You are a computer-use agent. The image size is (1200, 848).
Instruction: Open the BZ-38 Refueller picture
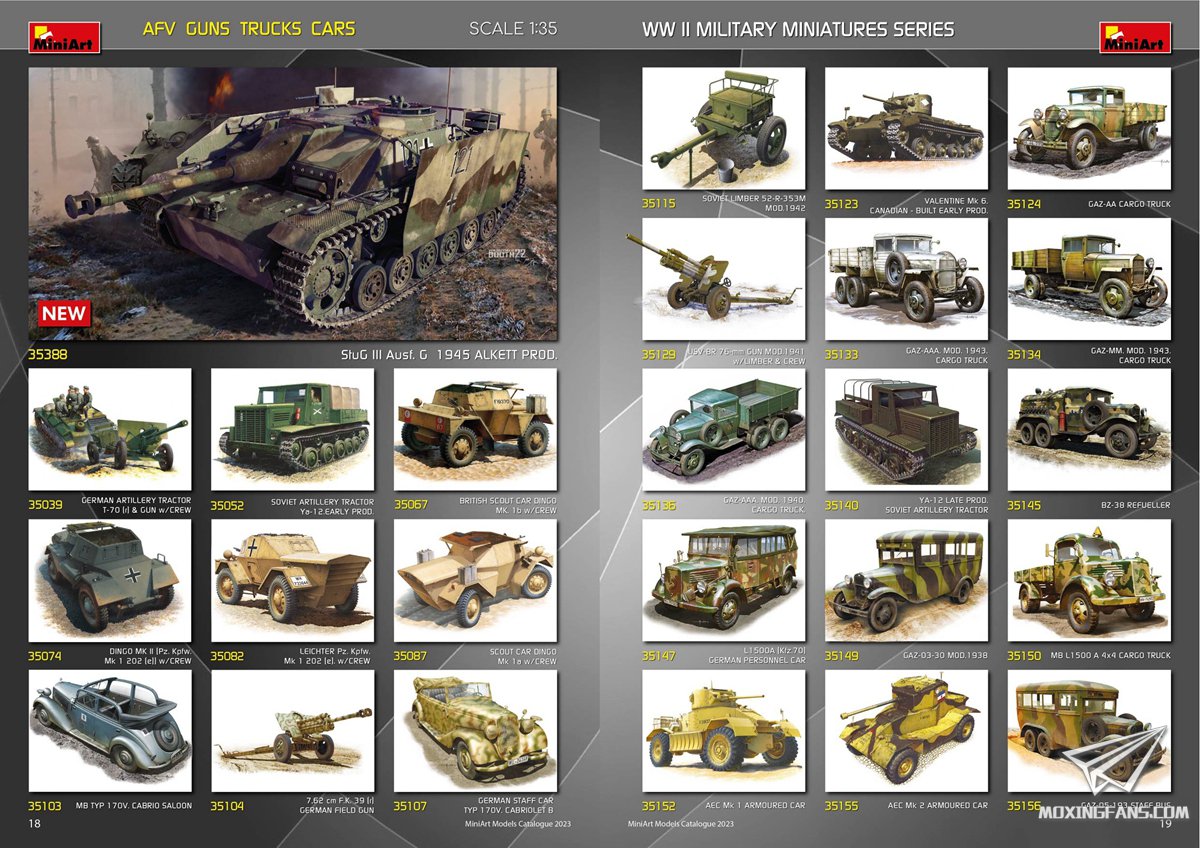[1089, 430]
